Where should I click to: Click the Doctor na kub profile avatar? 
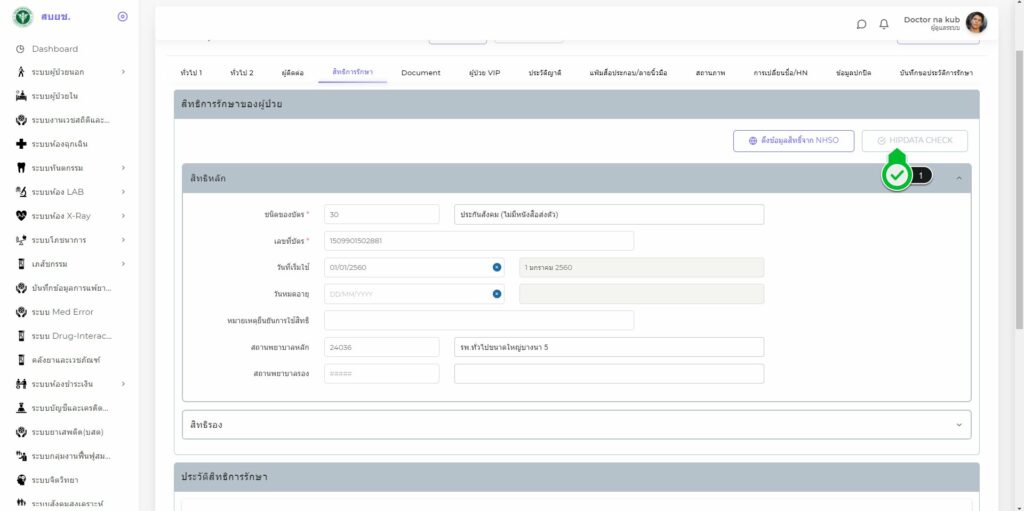(x=976, y=23)
